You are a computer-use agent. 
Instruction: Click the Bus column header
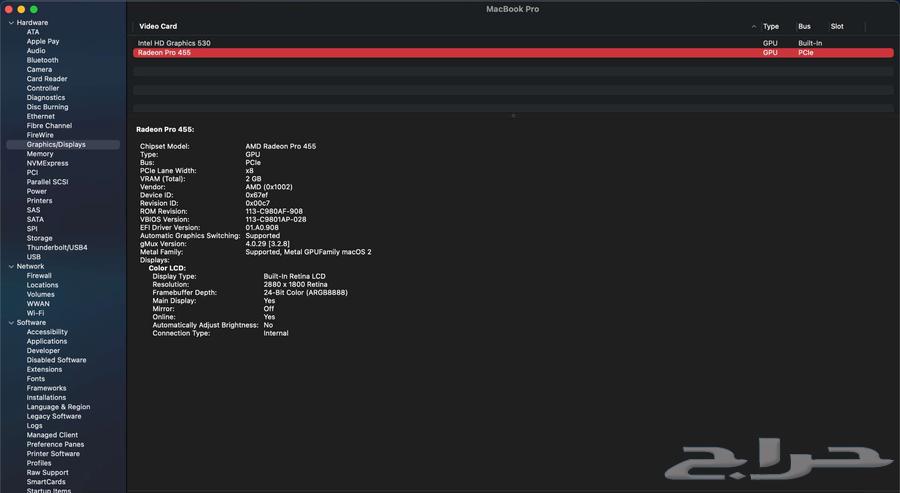click(804, 26)
